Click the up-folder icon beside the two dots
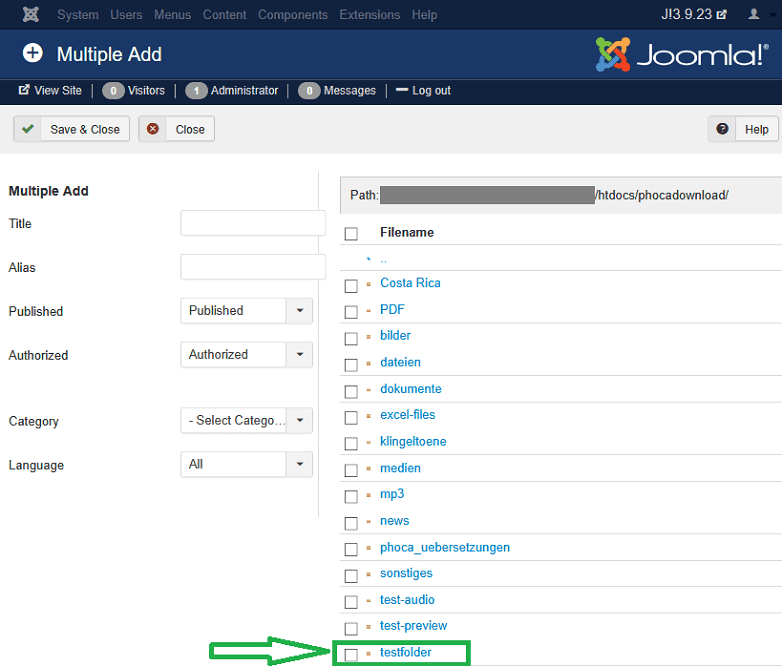782x666 pixels. [369, 258]
